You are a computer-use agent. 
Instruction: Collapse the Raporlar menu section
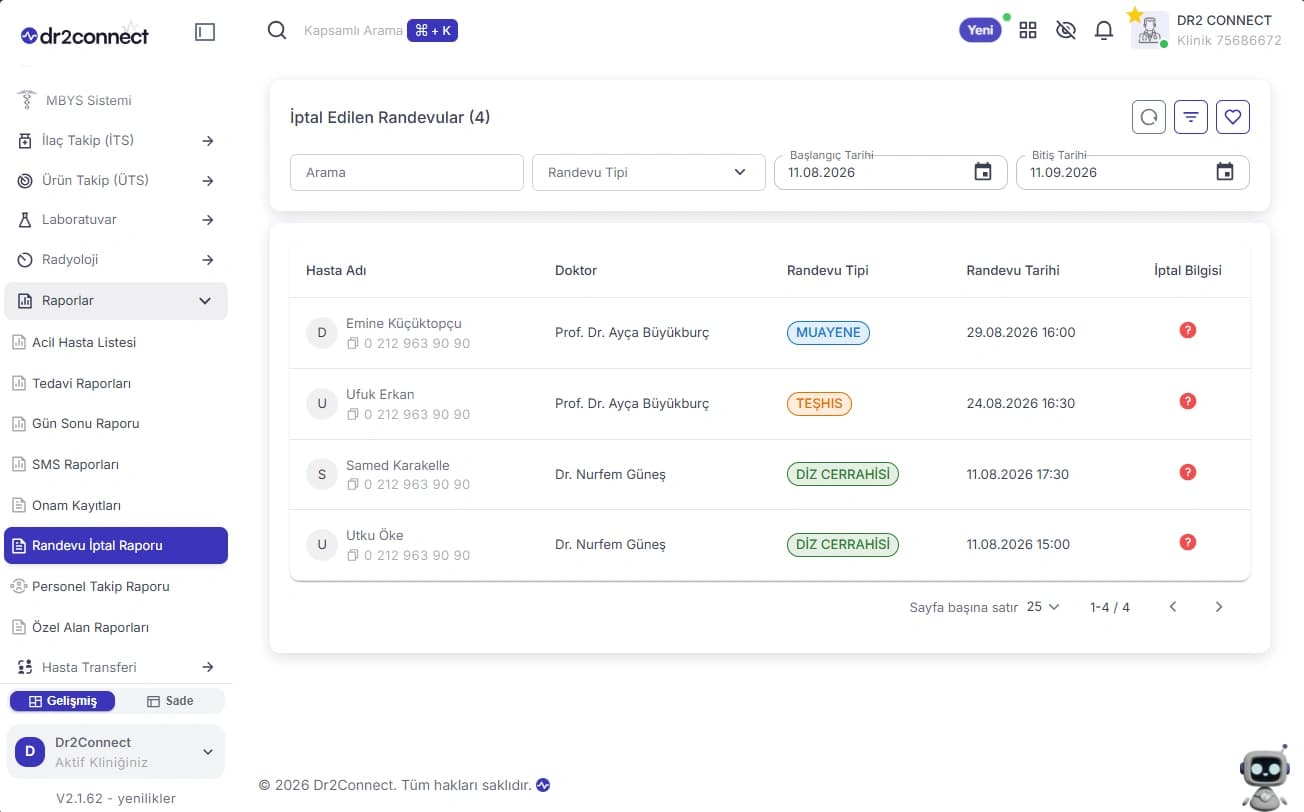(116, 301)
